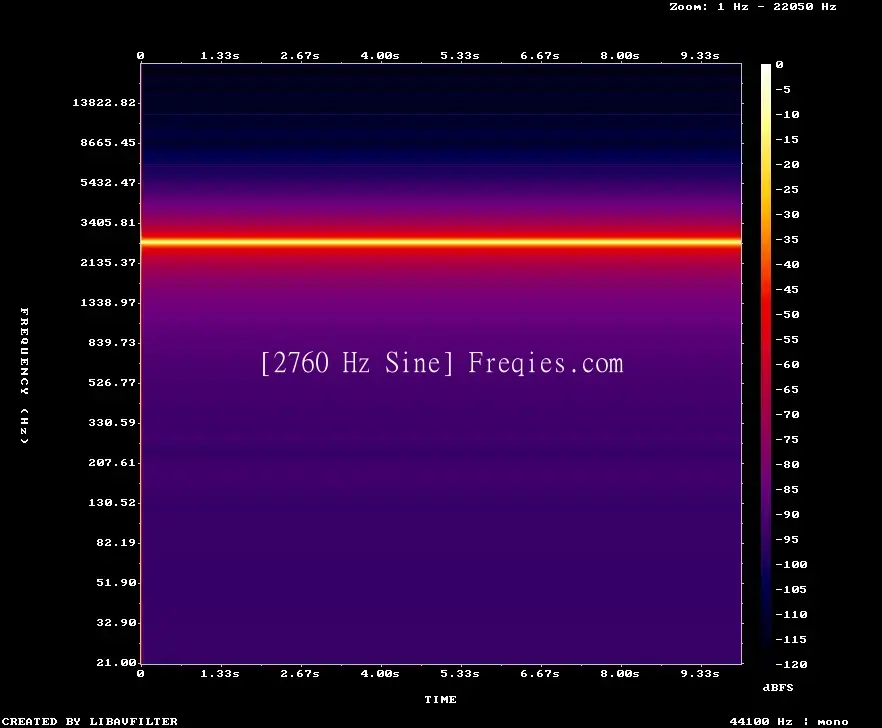The image size is (882, 728).
Task: Click "1.33s" on the top time axis
Action: point(220,56)
